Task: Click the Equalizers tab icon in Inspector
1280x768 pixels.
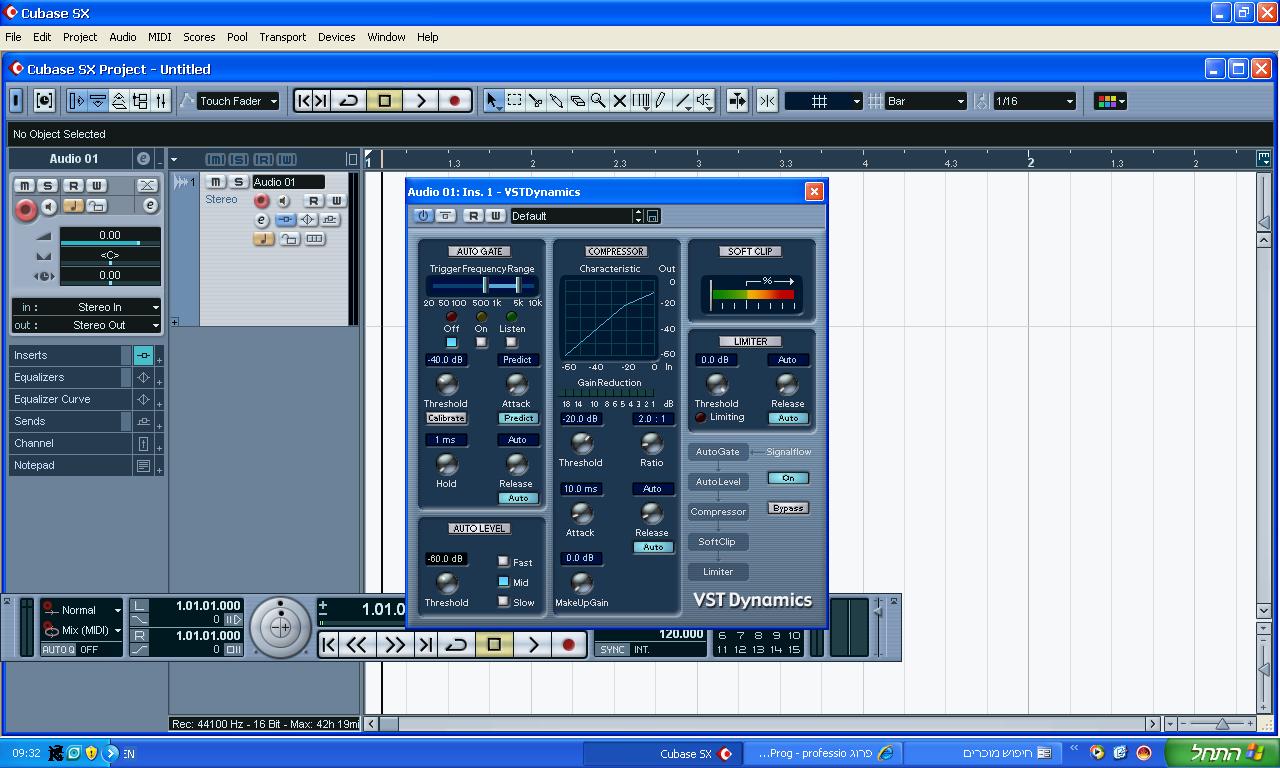Action: [143, 377]
